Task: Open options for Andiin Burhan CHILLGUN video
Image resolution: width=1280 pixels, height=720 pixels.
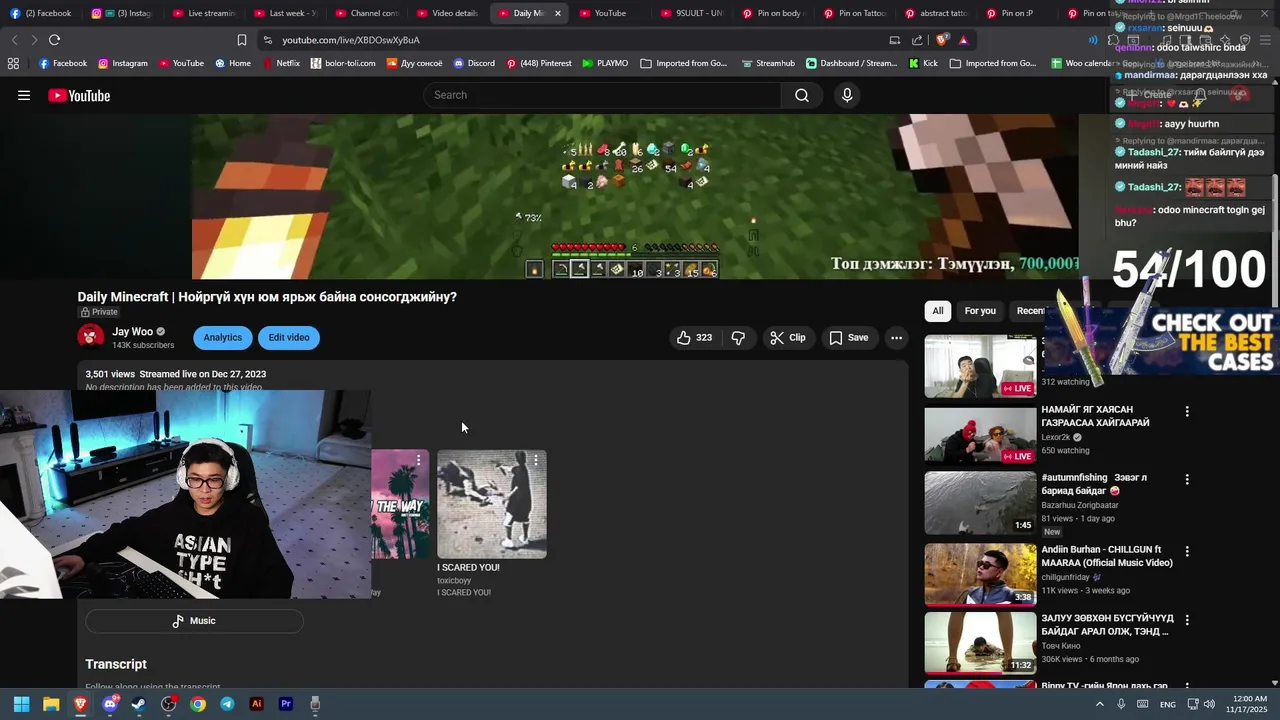Action: coord(1187,552)
